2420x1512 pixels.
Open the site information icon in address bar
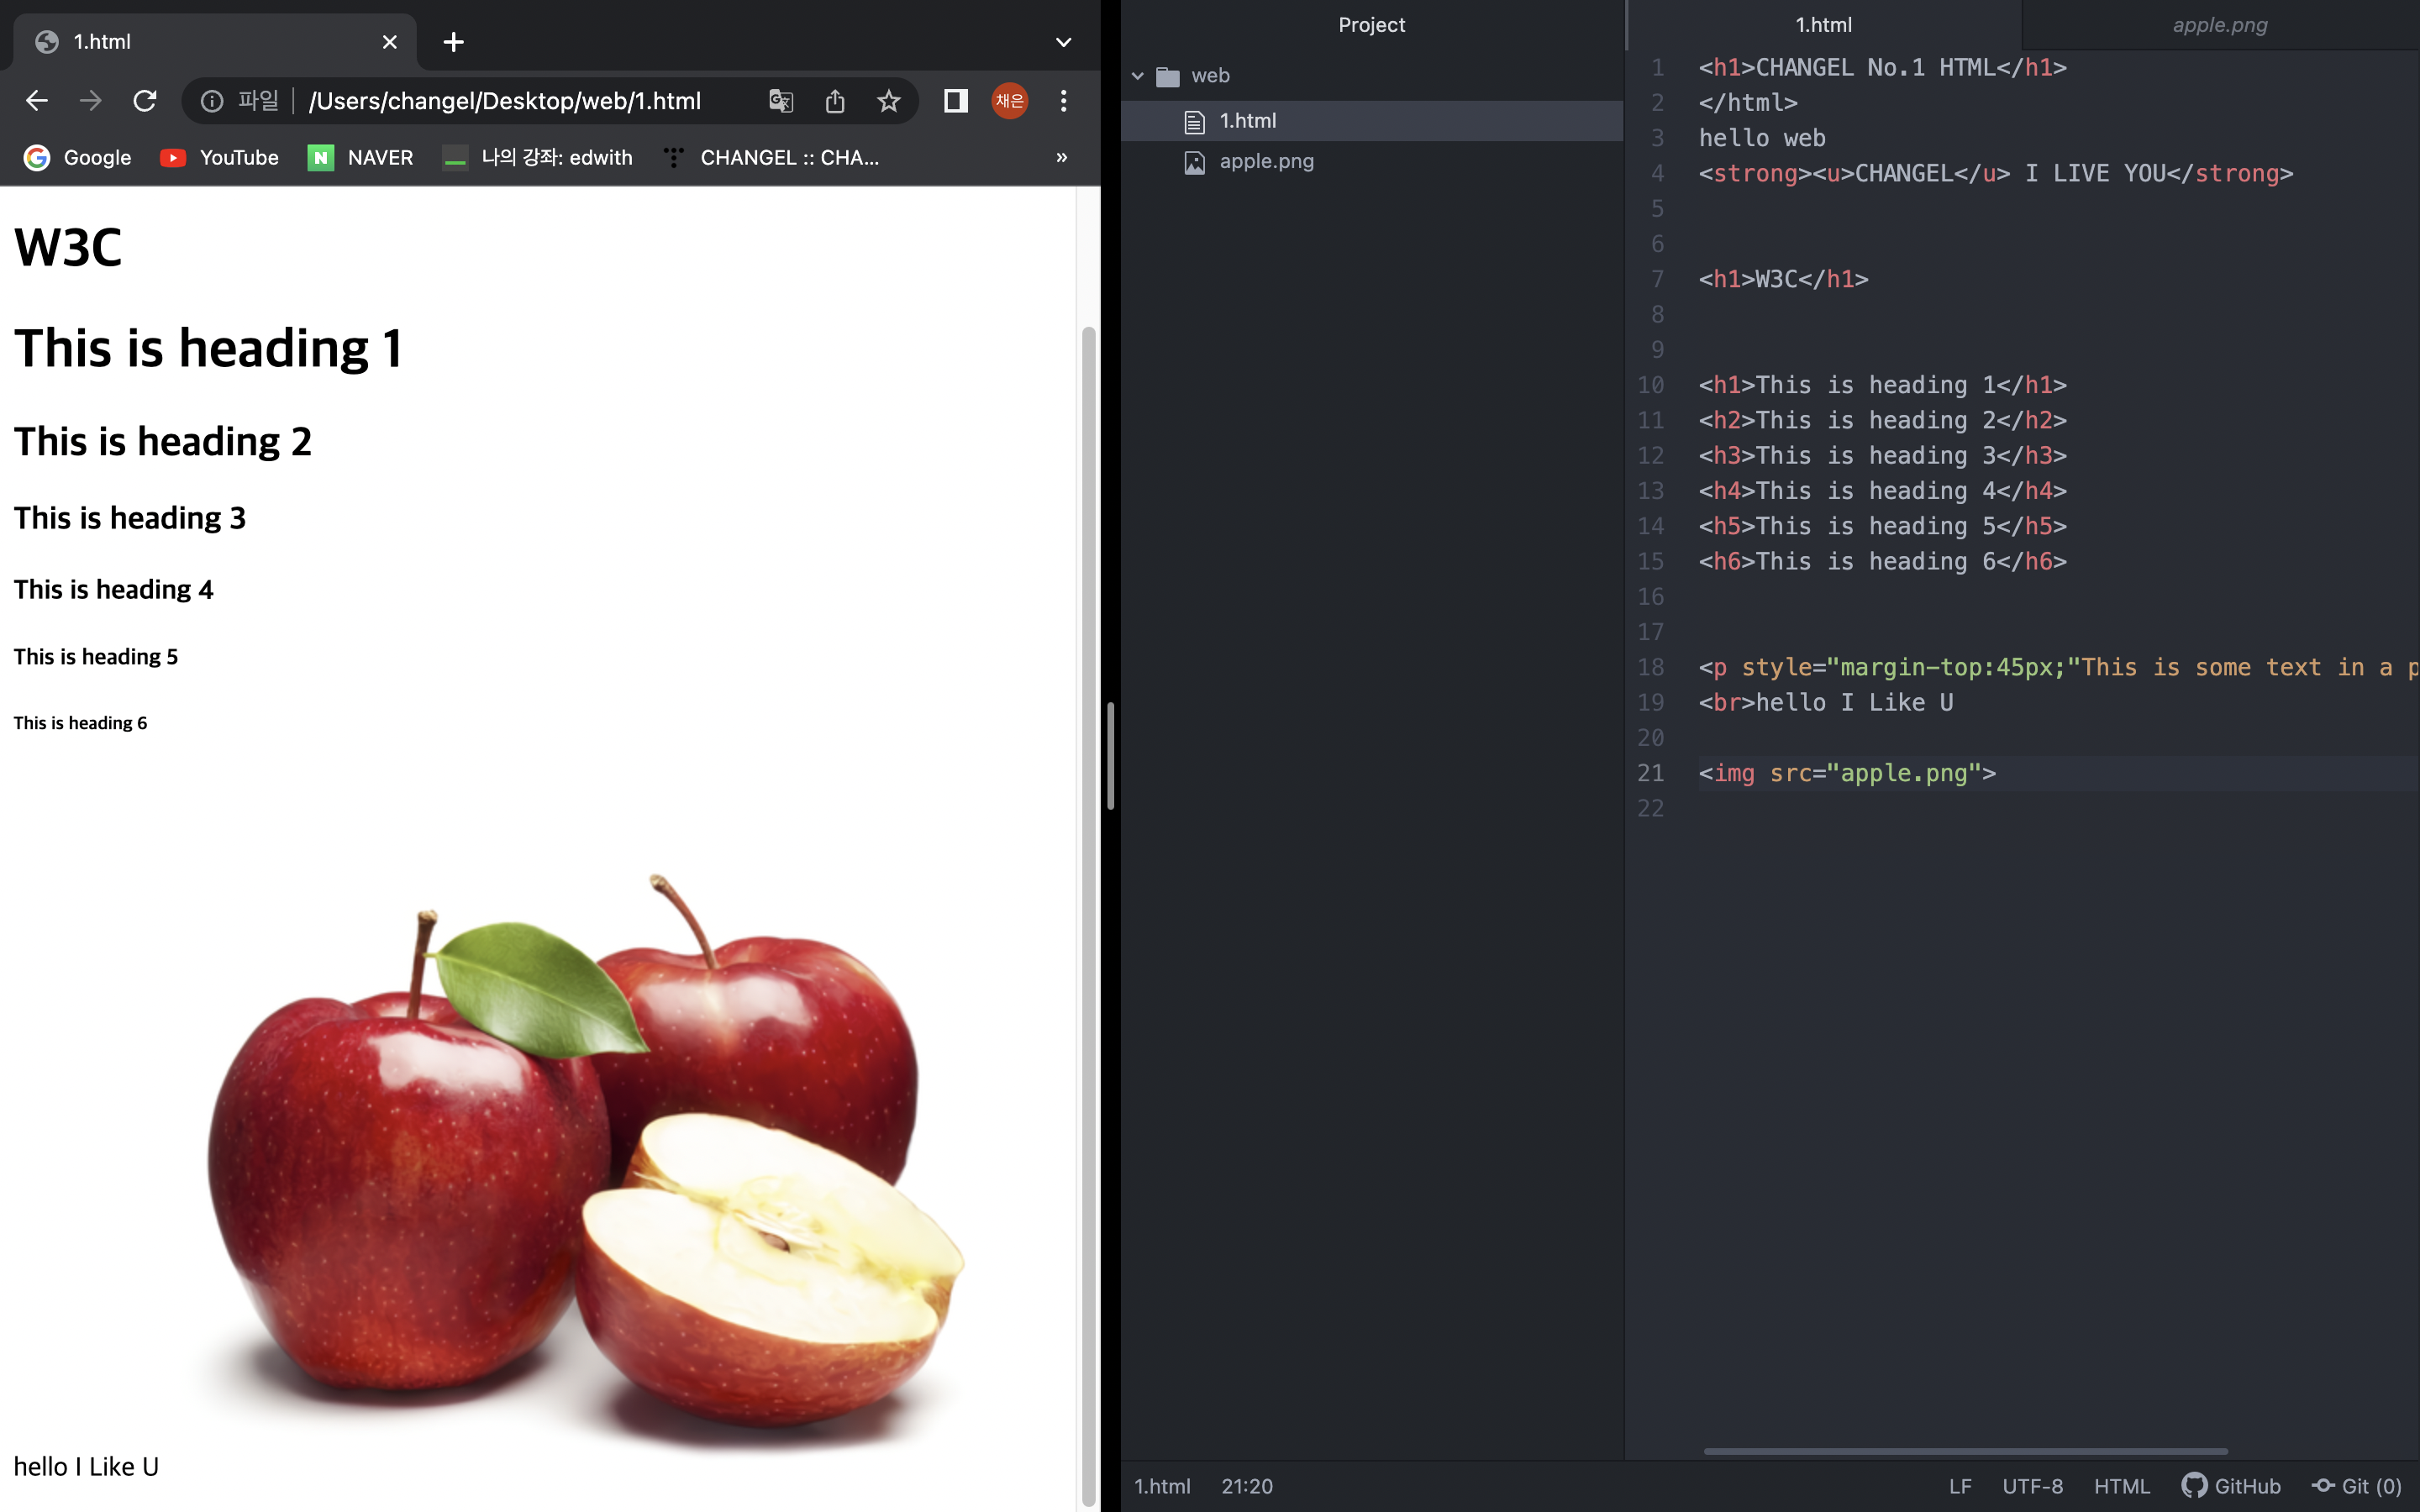tap(212, 101)
